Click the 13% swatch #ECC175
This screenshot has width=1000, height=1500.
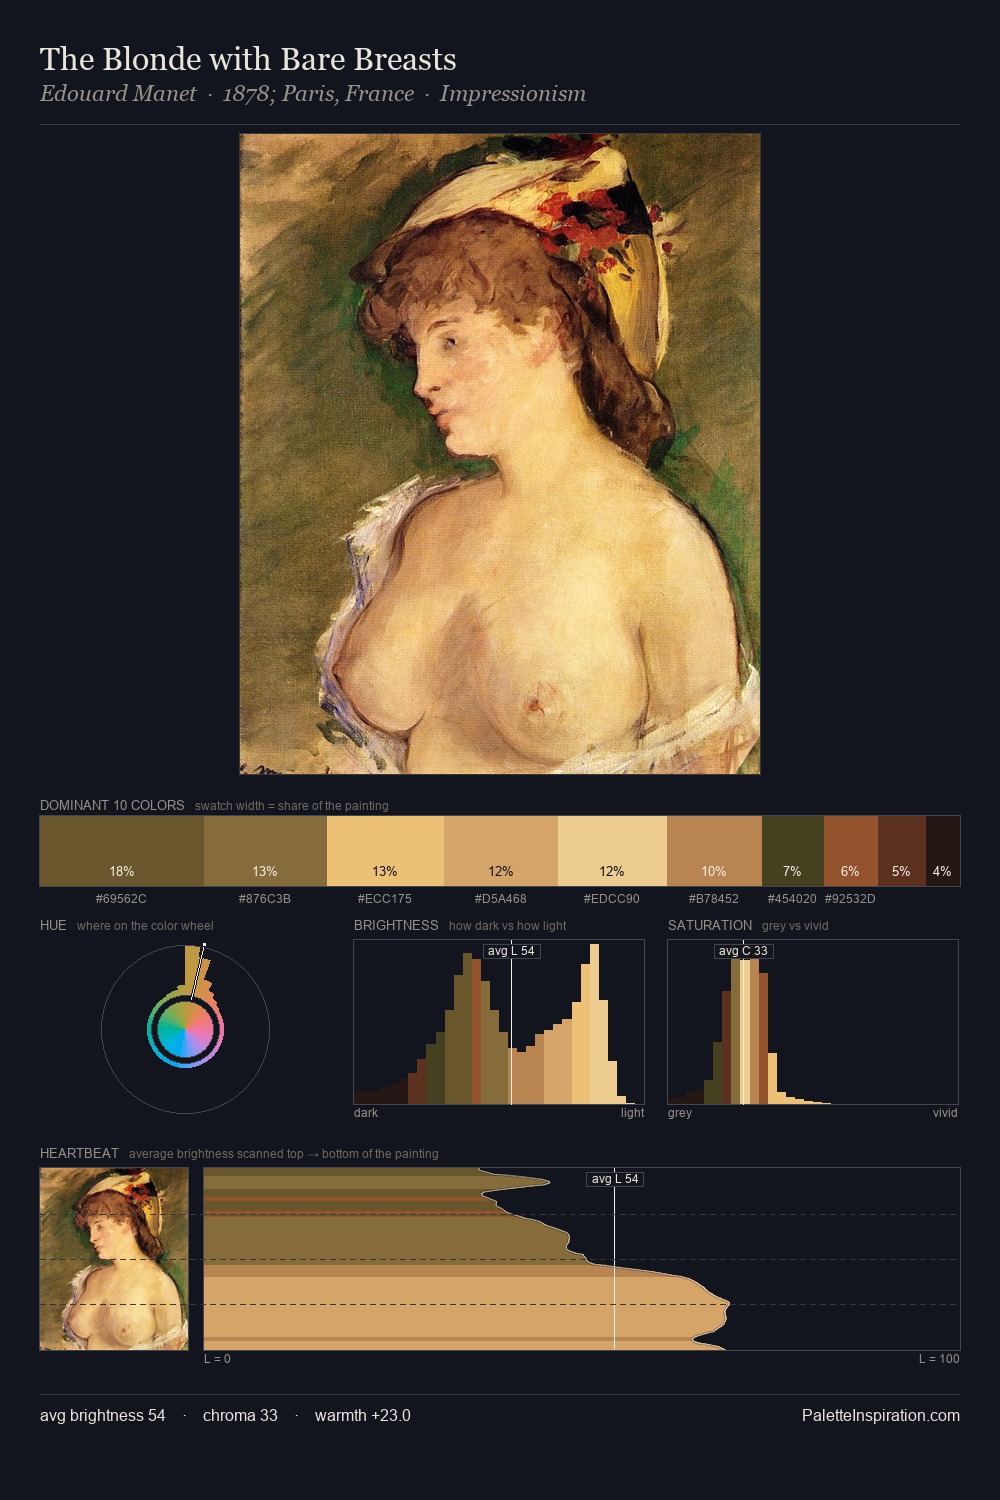point(385,851)
